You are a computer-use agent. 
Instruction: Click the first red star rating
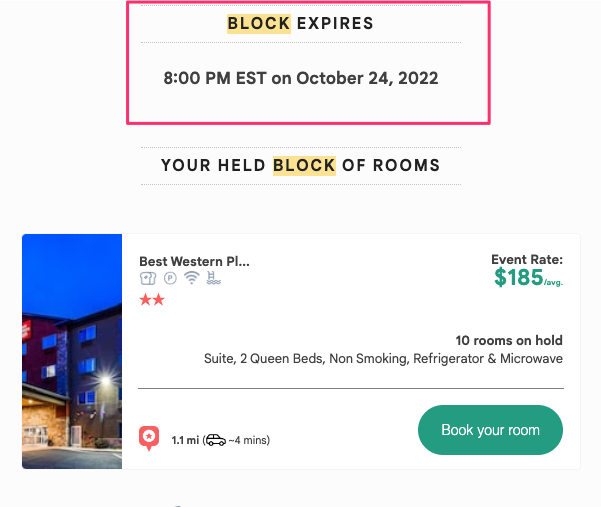coord(145,300)
